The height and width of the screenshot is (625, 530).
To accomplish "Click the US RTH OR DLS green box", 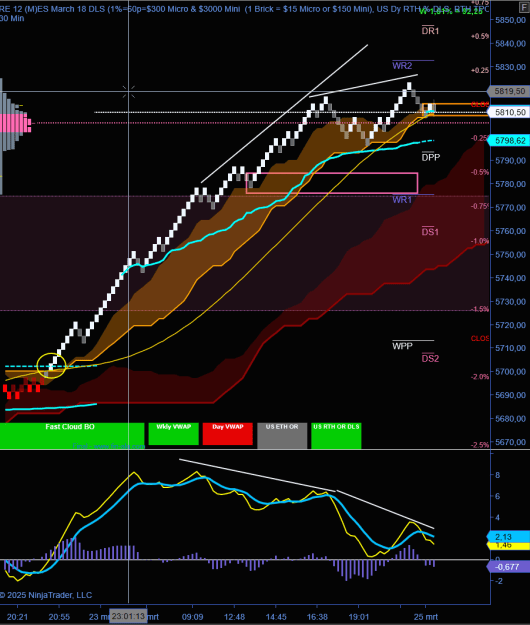I will pyautogui.click(x=336, y=436).
